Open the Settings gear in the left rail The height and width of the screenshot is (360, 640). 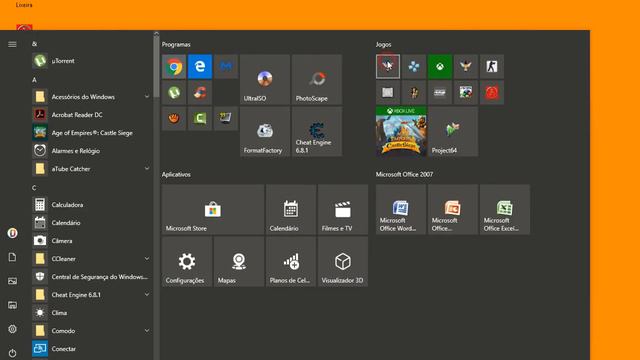(x=12, y=329)
